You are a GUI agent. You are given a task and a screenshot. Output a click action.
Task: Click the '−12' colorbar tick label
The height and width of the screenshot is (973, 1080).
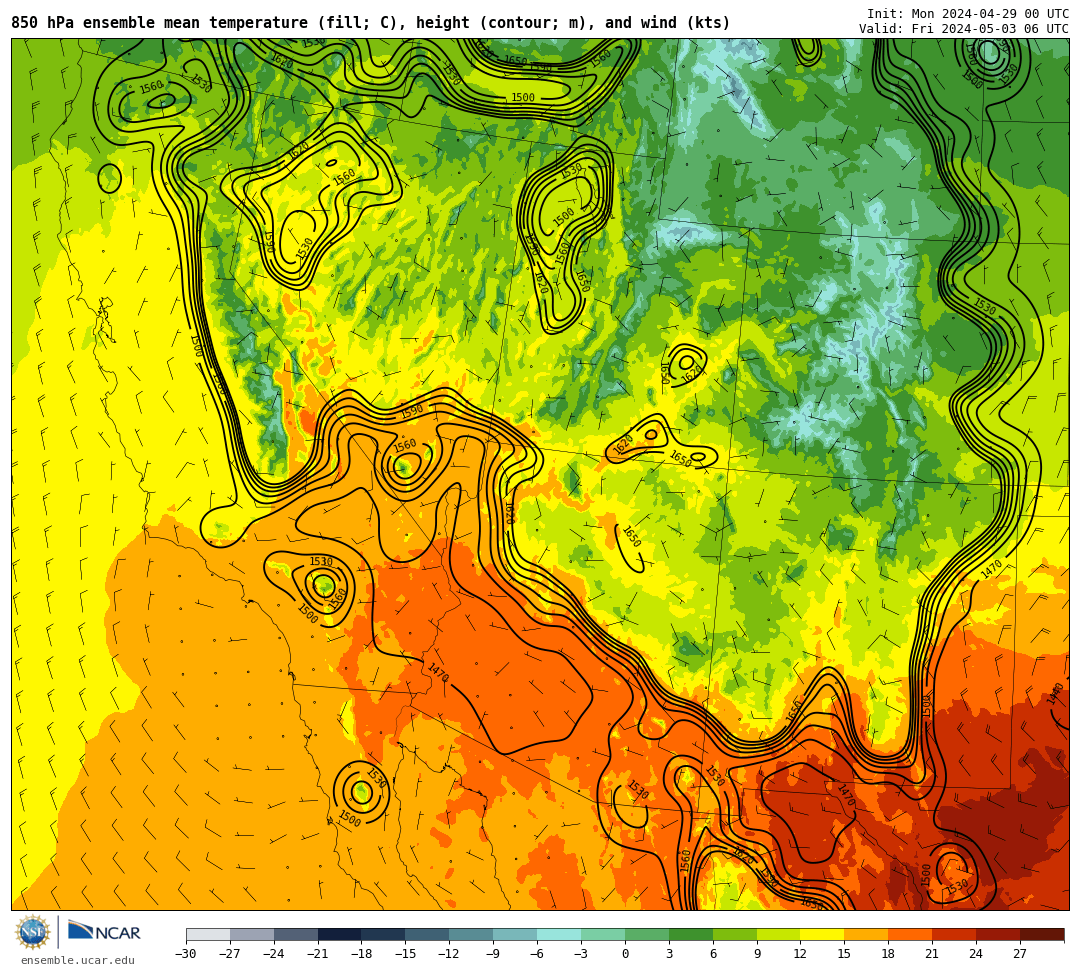coord(450,954)
